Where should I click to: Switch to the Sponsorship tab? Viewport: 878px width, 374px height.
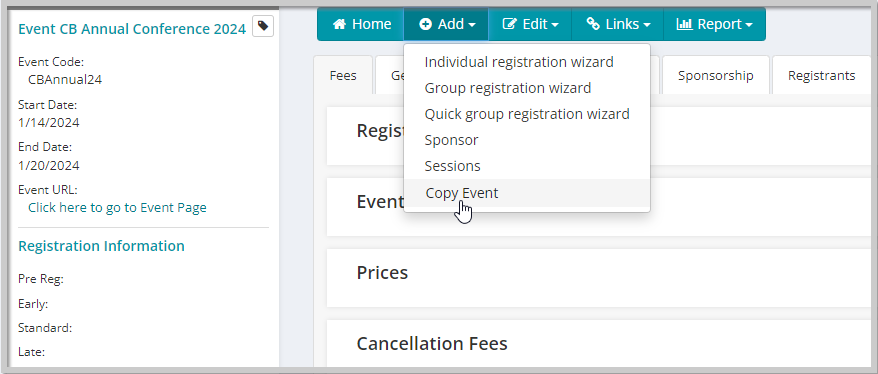pos(715,75)
